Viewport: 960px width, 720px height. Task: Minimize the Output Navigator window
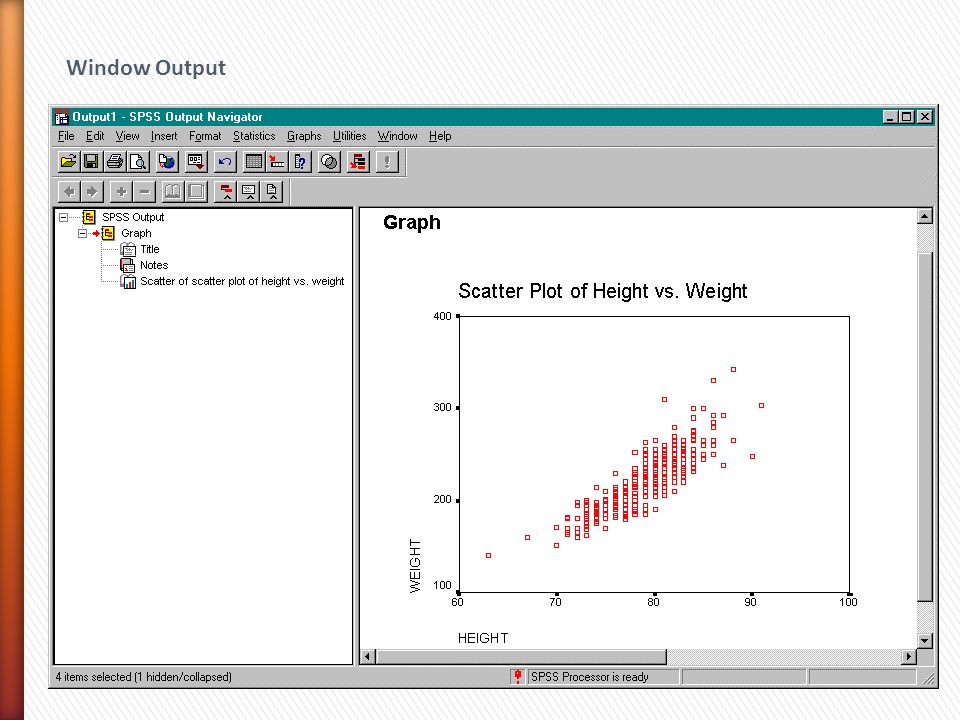890,116
